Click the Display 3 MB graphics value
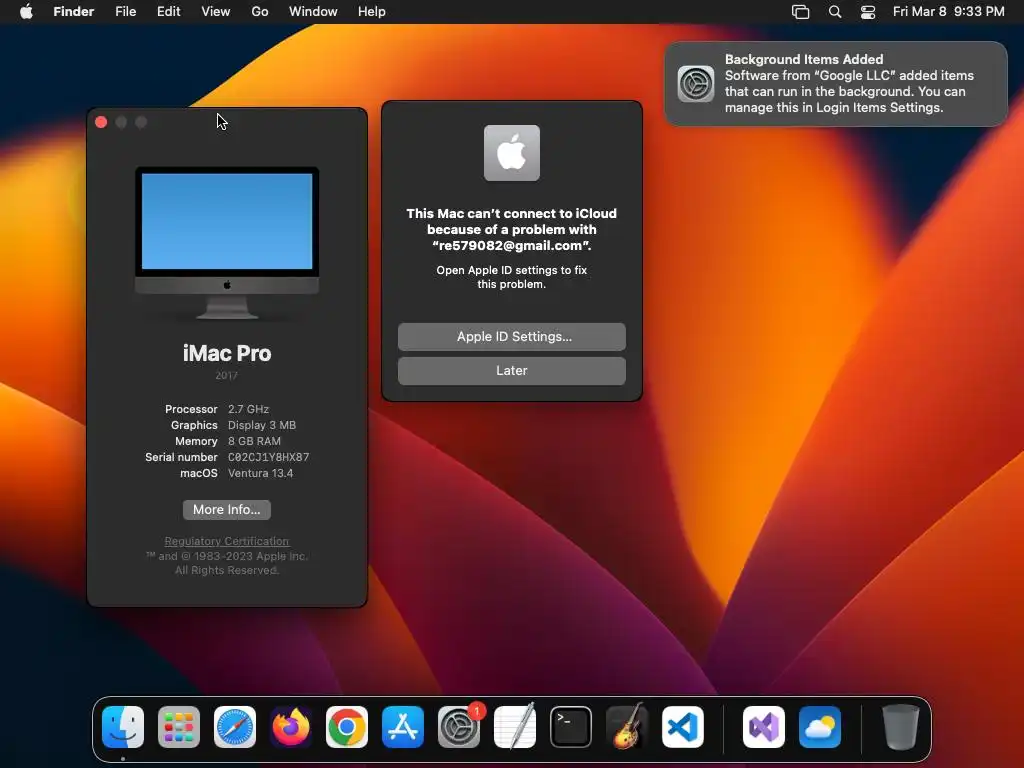This screenshot has width=1024, height=768. click(x=262, y=425)
